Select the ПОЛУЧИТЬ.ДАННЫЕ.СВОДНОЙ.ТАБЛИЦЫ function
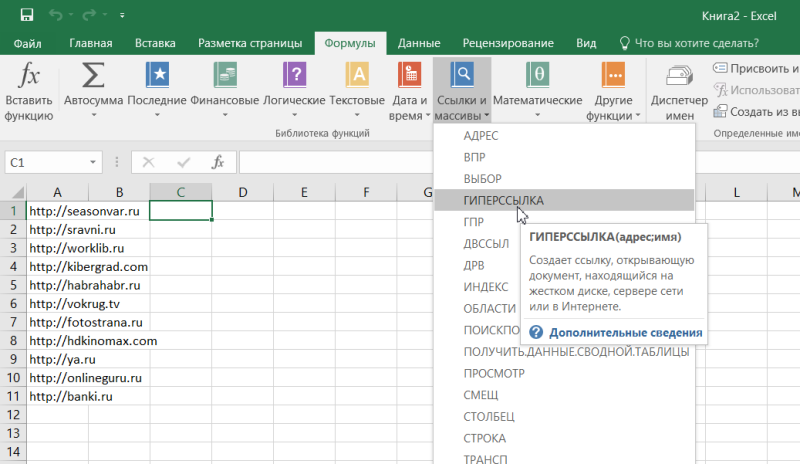The height and width of the screenshot is (464, 800). [564, 352]
